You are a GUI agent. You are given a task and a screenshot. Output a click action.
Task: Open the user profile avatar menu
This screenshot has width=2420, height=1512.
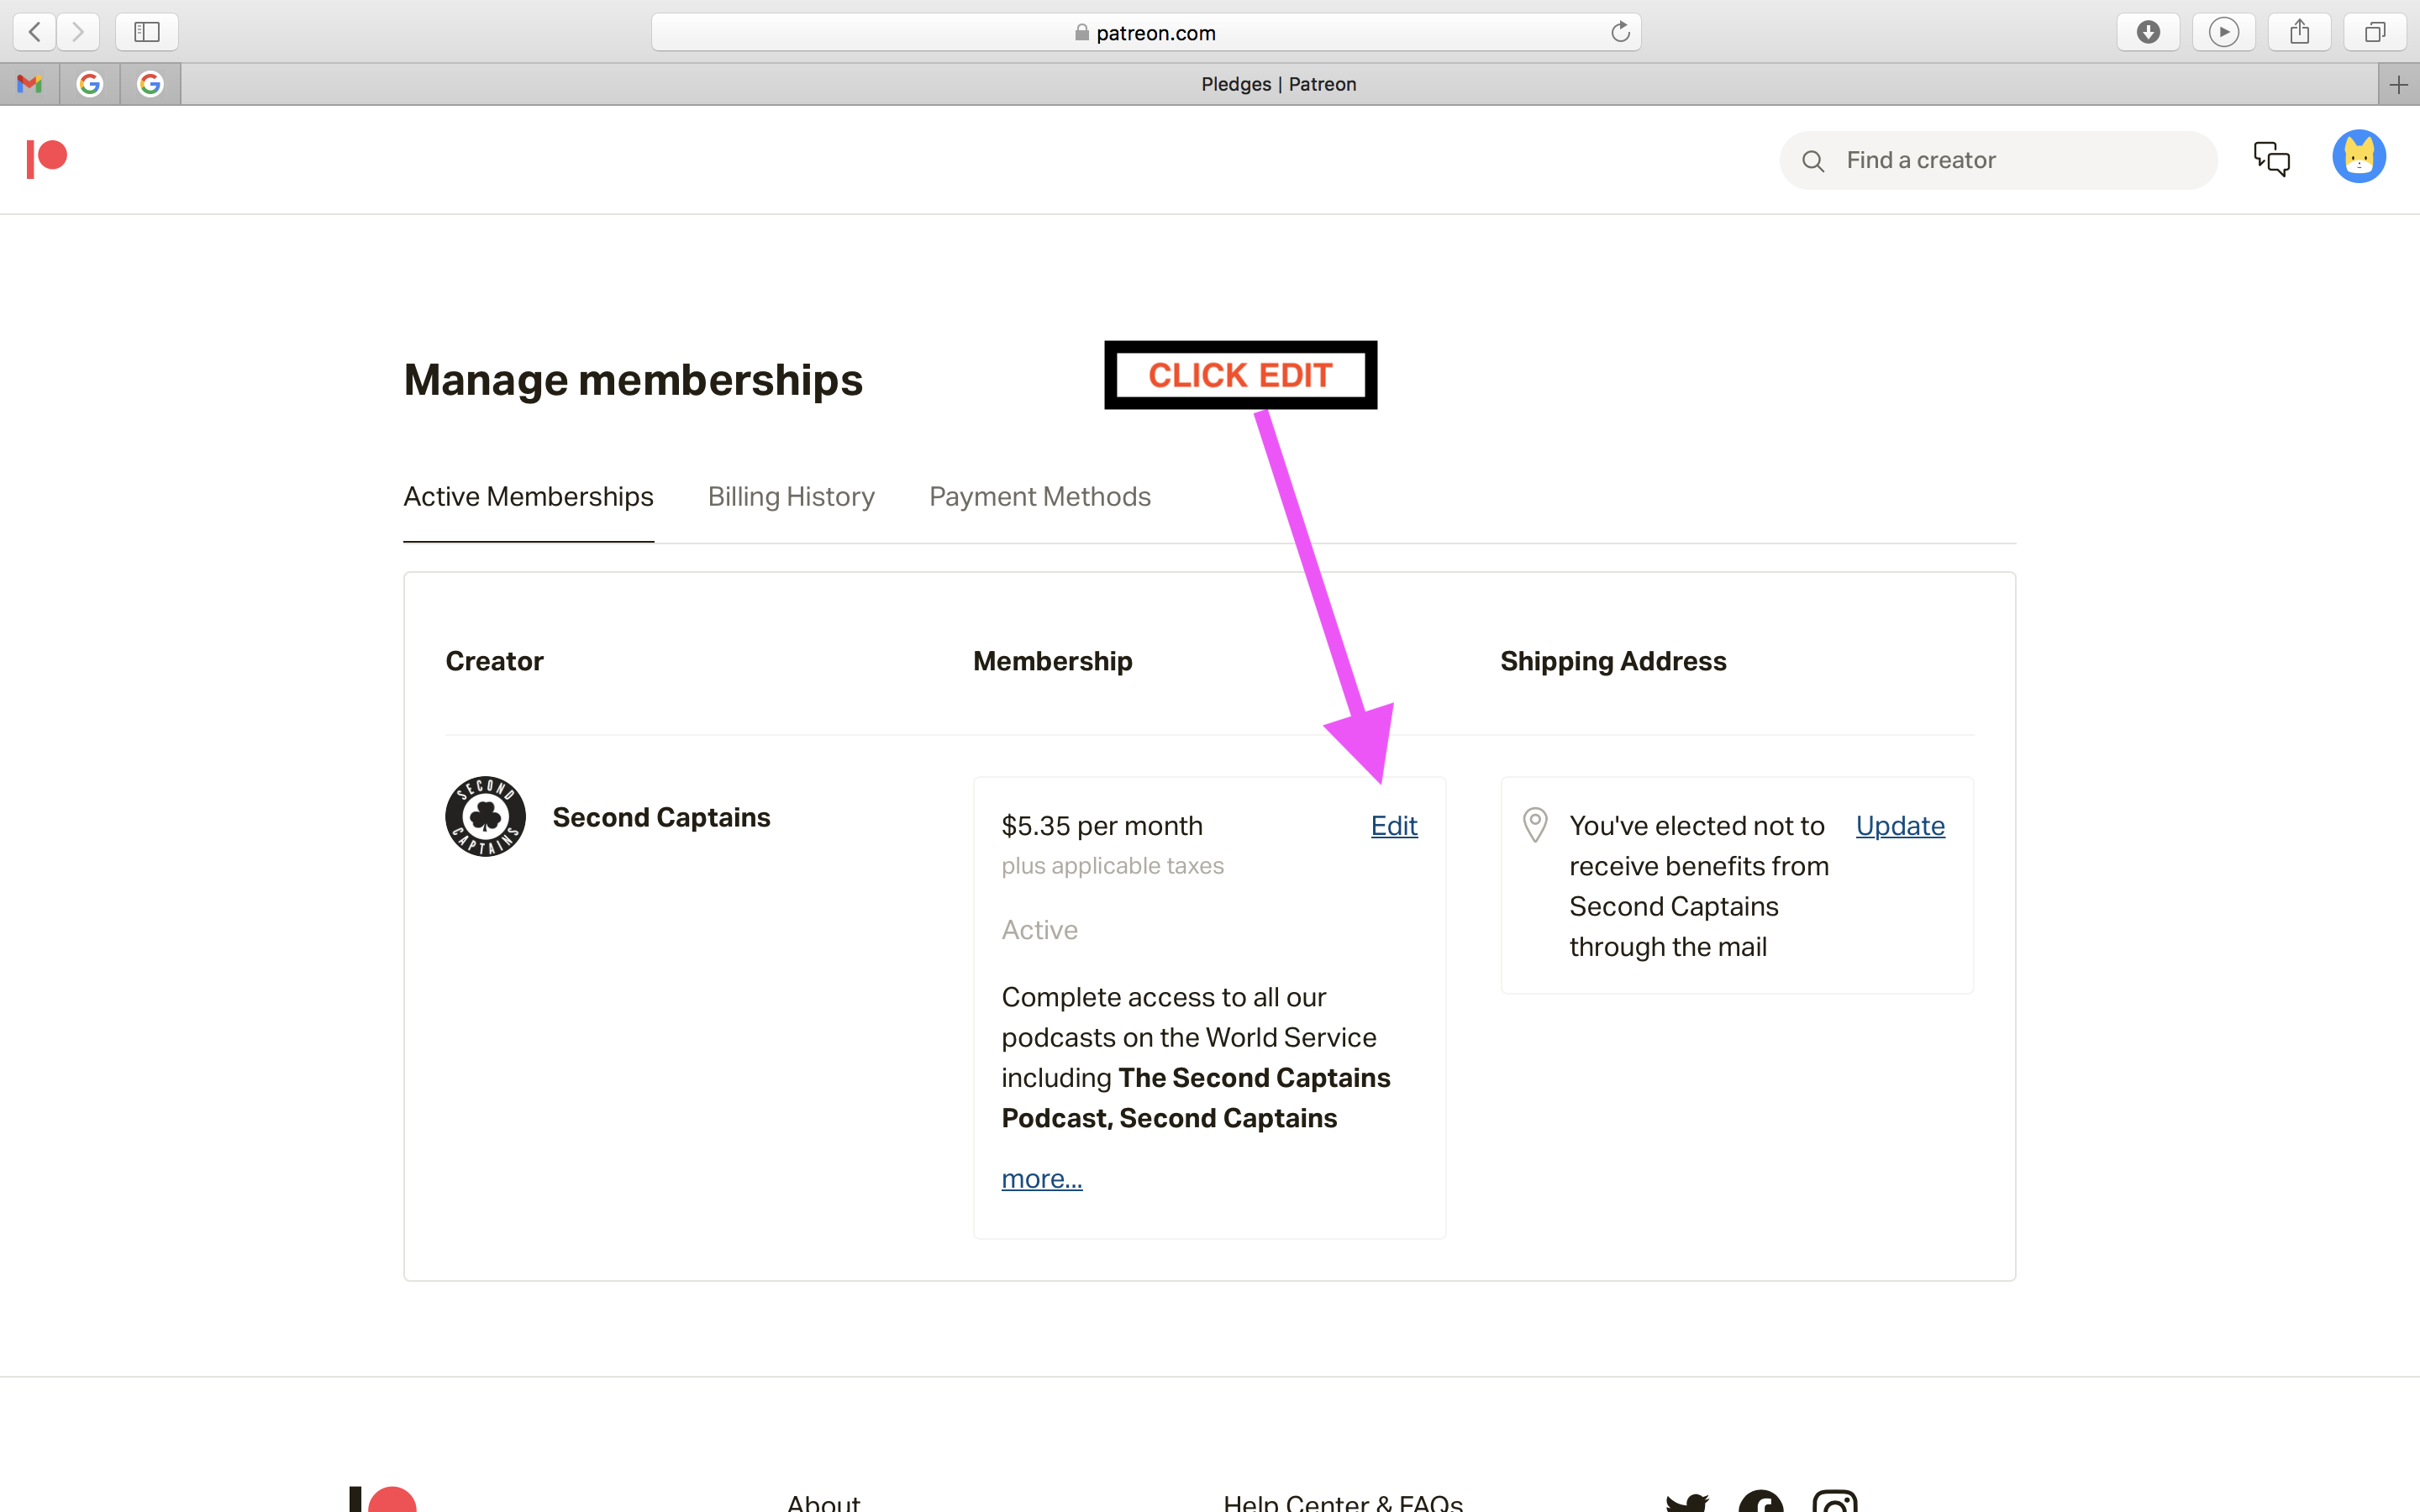coord(2359,157)
